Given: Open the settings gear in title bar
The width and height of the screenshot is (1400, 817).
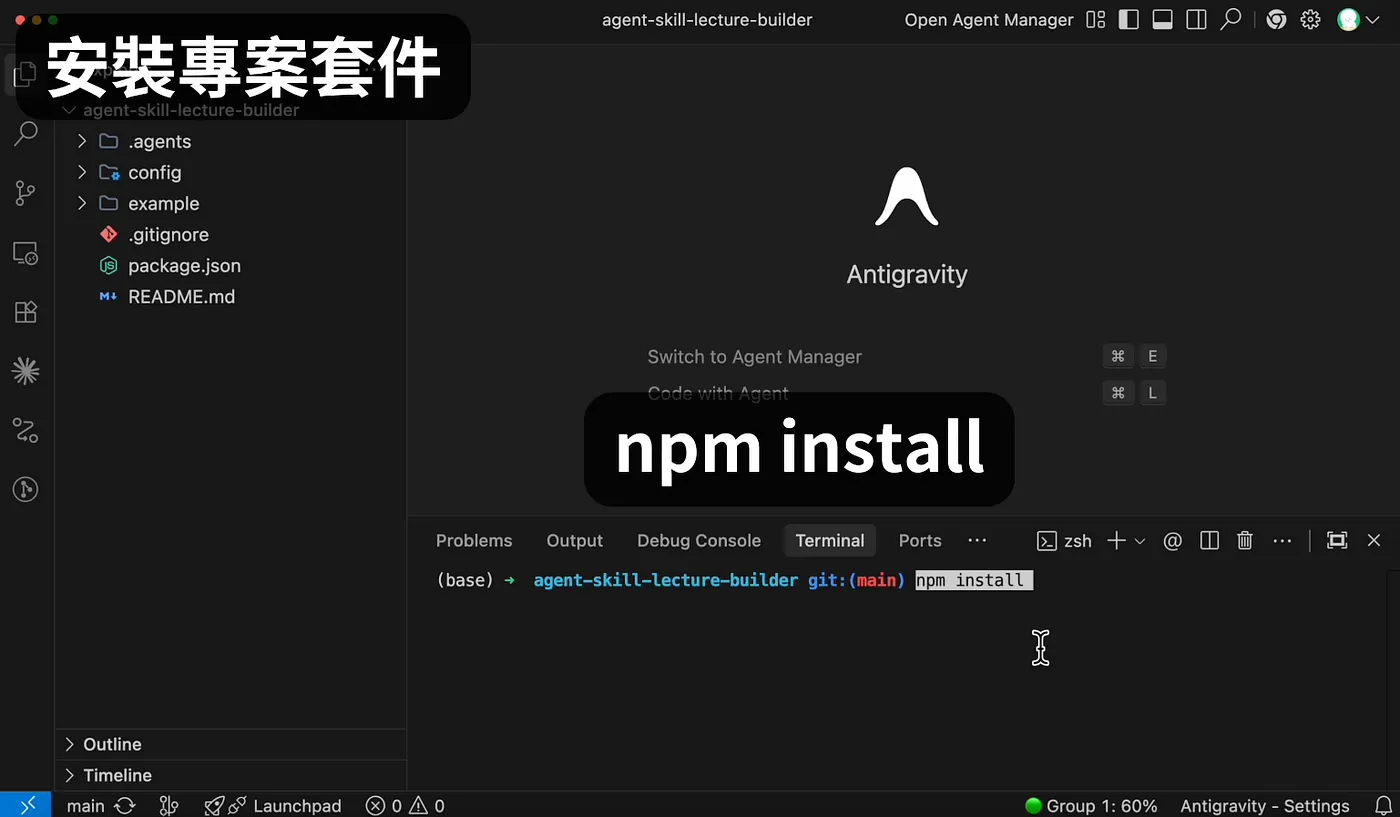Looking at the screenshot, I should pos(1310,20).
